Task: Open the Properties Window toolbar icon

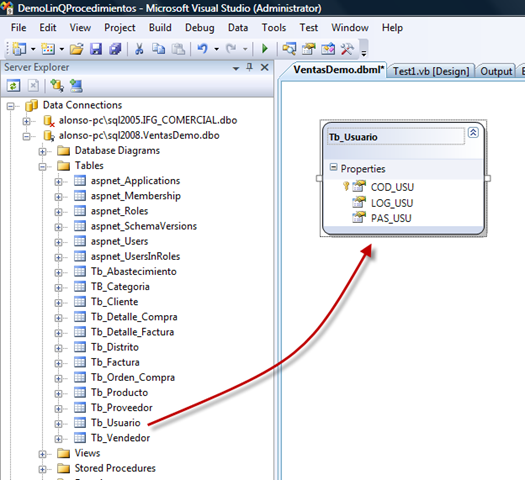Action: point(309,49)
